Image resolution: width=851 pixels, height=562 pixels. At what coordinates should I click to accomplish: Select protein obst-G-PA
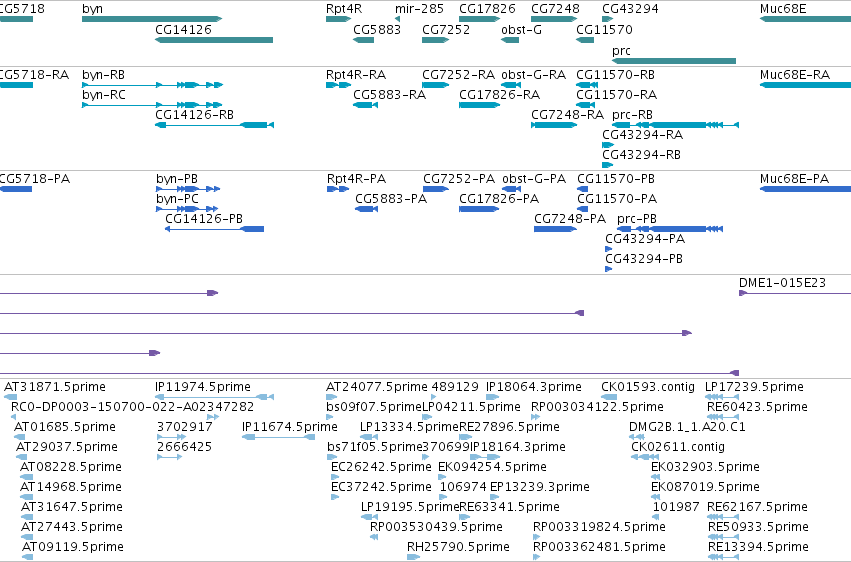click(511, 189)
